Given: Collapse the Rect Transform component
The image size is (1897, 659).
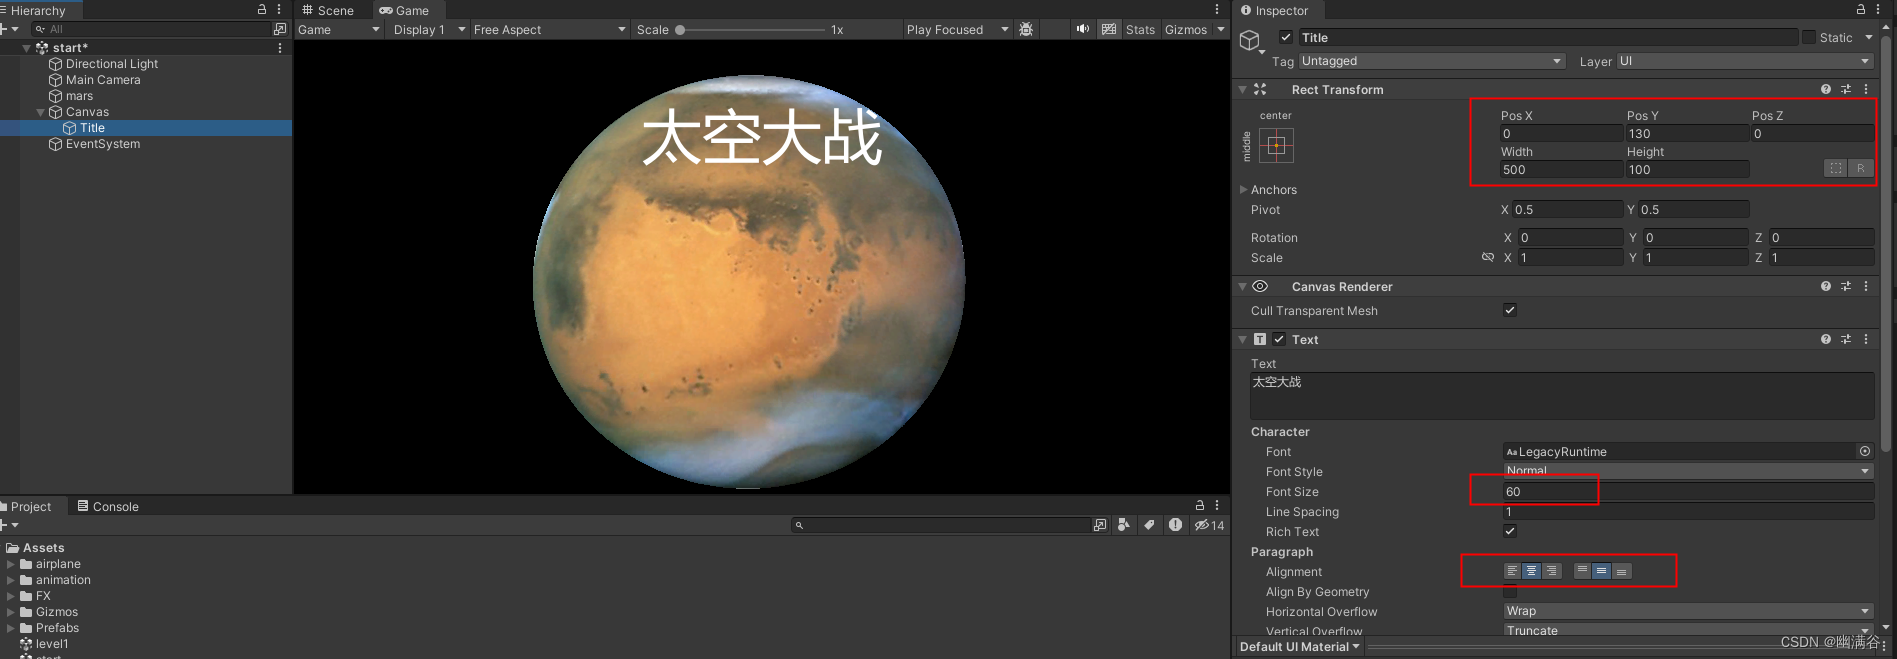Looking at the screenshot, I should point(1243,89).
